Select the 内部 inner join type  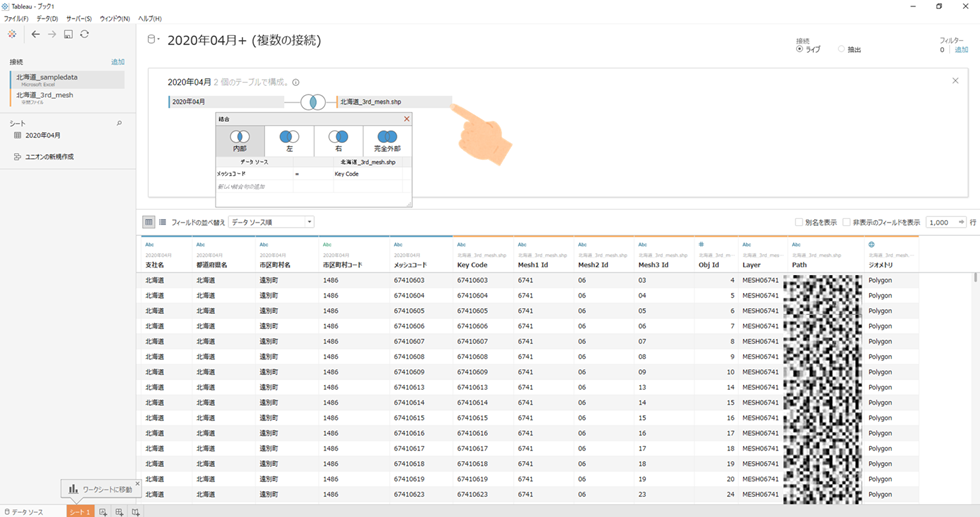pyautogui.click(x=240, y=141)
